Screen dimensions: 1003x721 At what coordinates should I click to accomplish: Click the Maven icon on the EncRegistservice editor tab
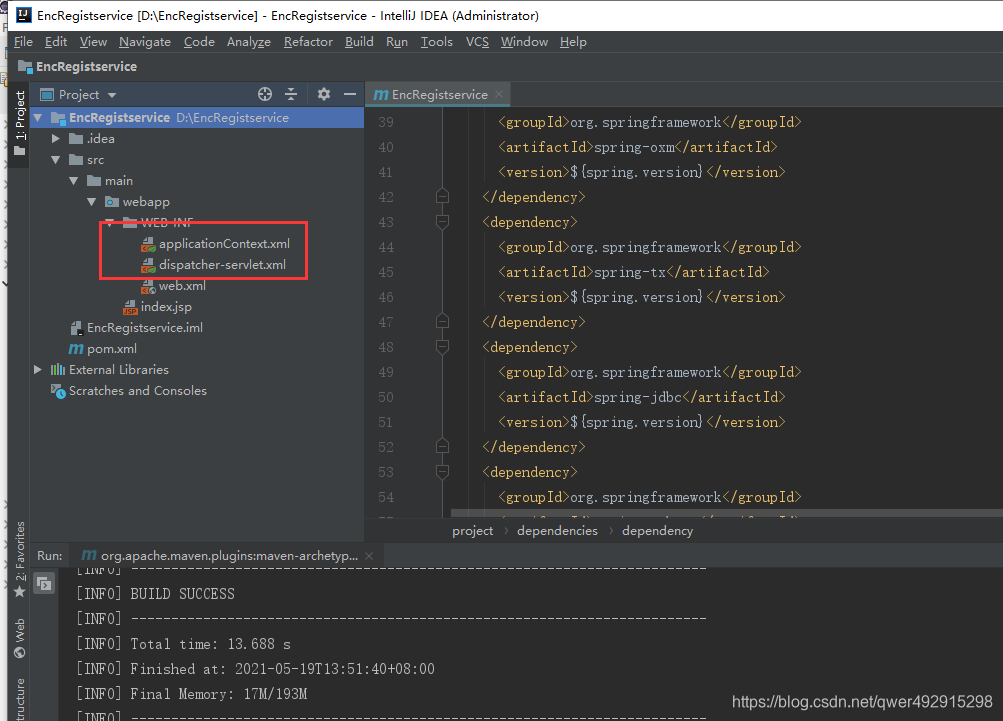pos(381,95)
